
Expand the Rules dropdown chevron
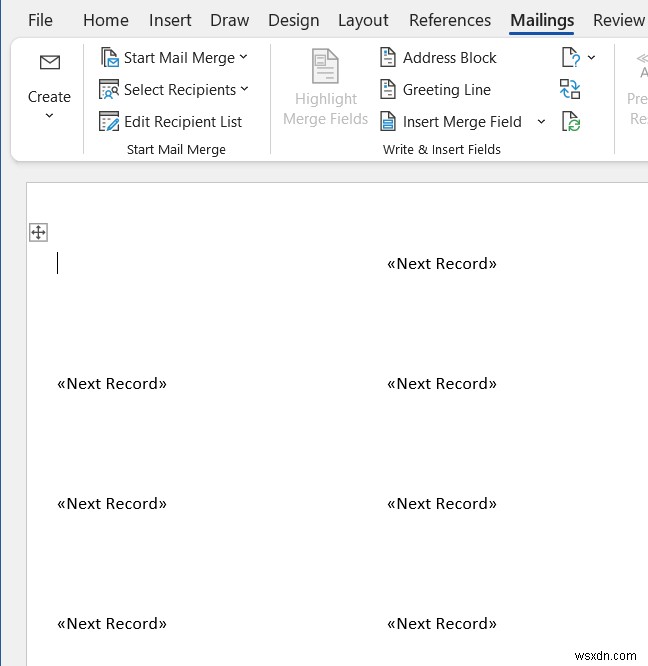click(x=591, y=57)
